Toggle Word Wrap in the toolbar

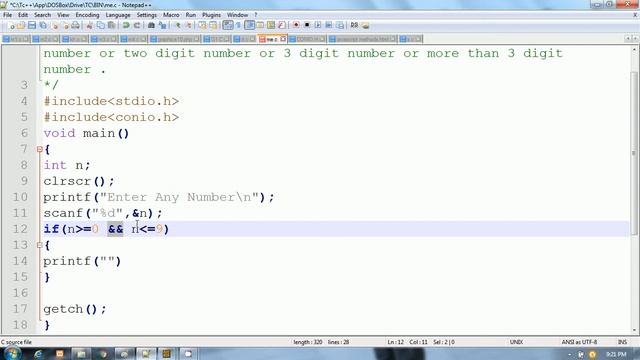(227, 25)
